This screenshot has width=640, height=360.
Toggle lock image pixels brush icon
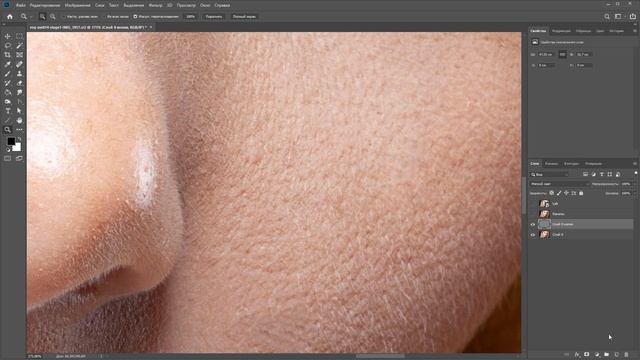pos(559,193)
